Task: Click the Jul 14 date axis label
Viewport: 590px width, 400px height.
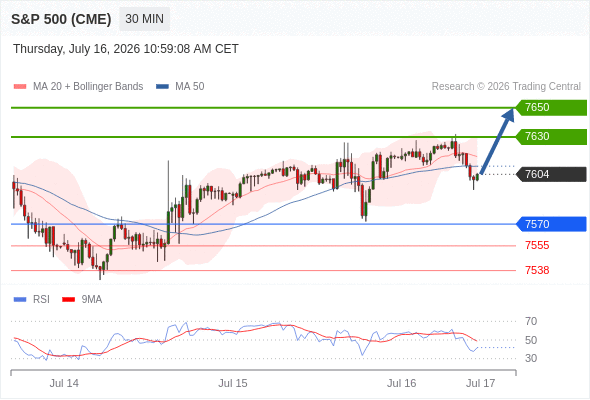Action: click(x=64, y=383)
